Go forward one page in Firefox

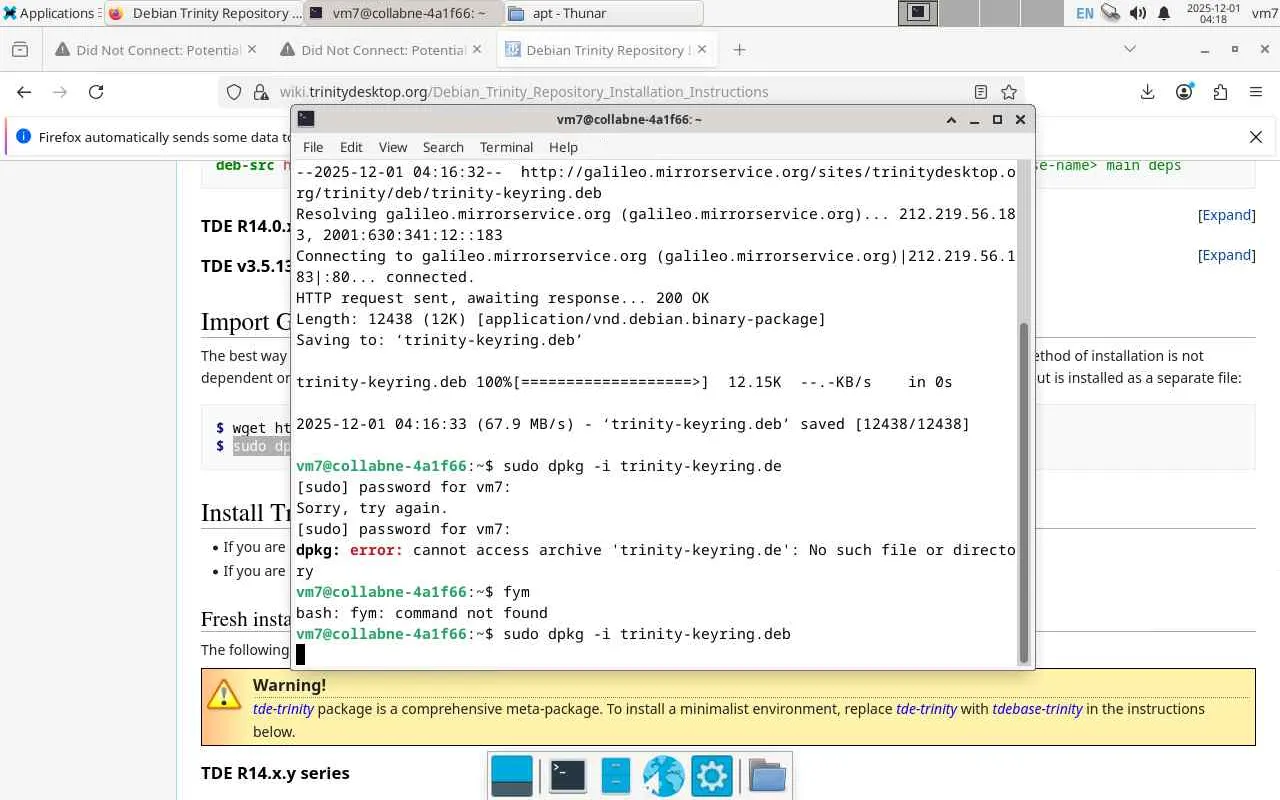pos(60,92)
